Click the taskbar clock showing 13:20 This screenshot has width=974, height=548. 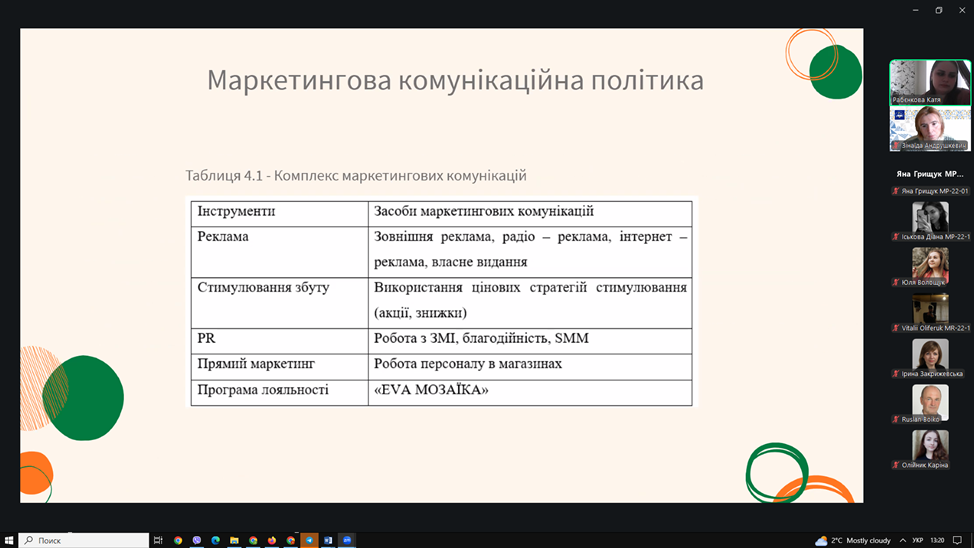(x=937, y=540)
